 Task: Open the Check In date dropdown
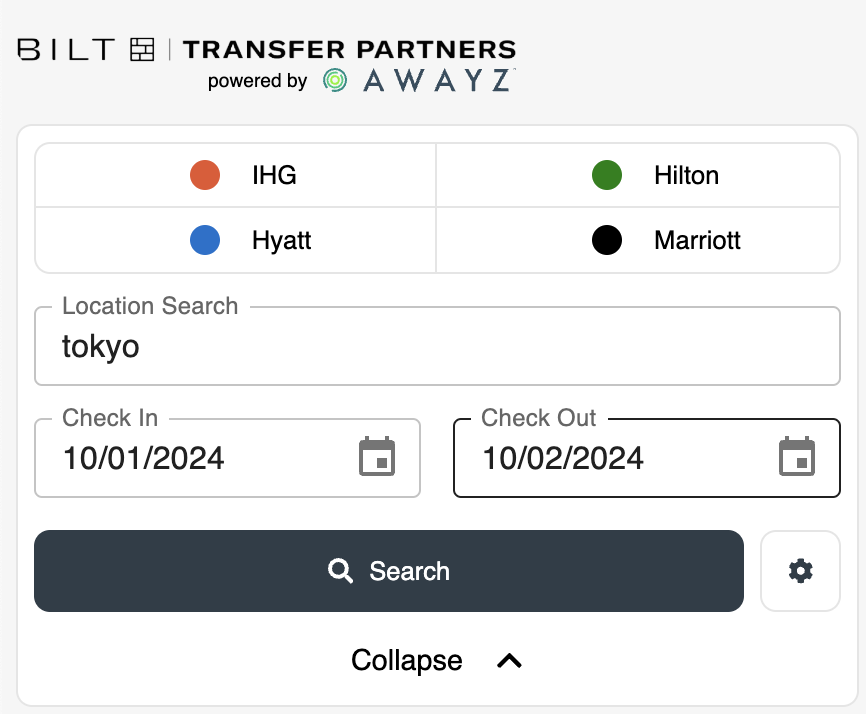coord(227,458)
